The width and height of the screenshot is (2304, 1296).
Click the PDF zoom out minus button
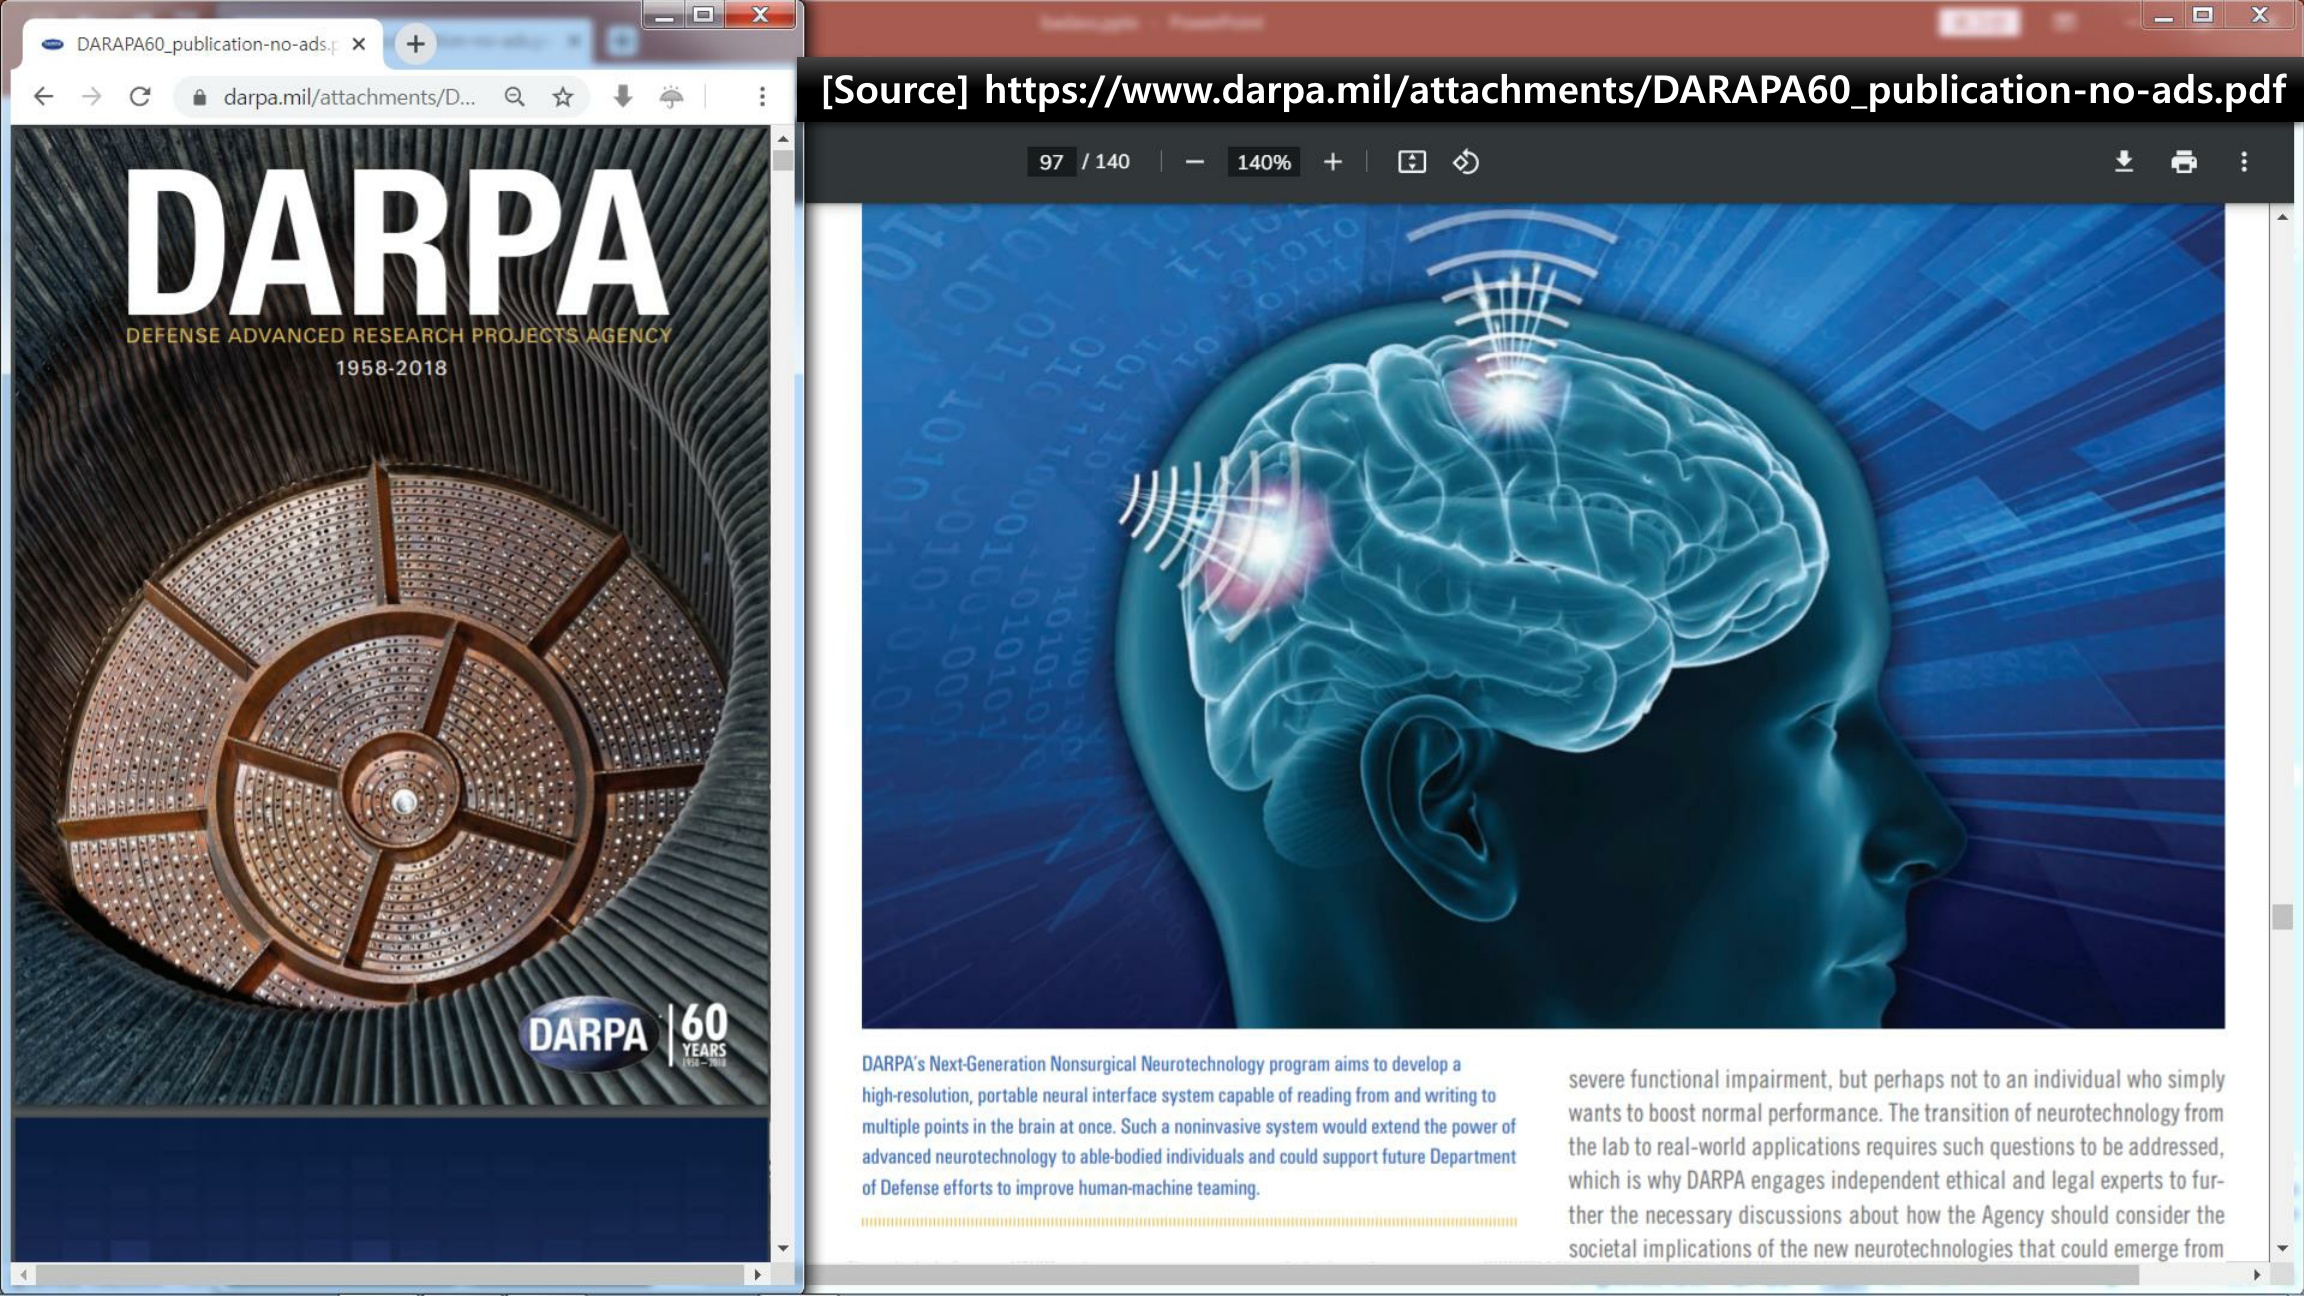(1194, 162)
